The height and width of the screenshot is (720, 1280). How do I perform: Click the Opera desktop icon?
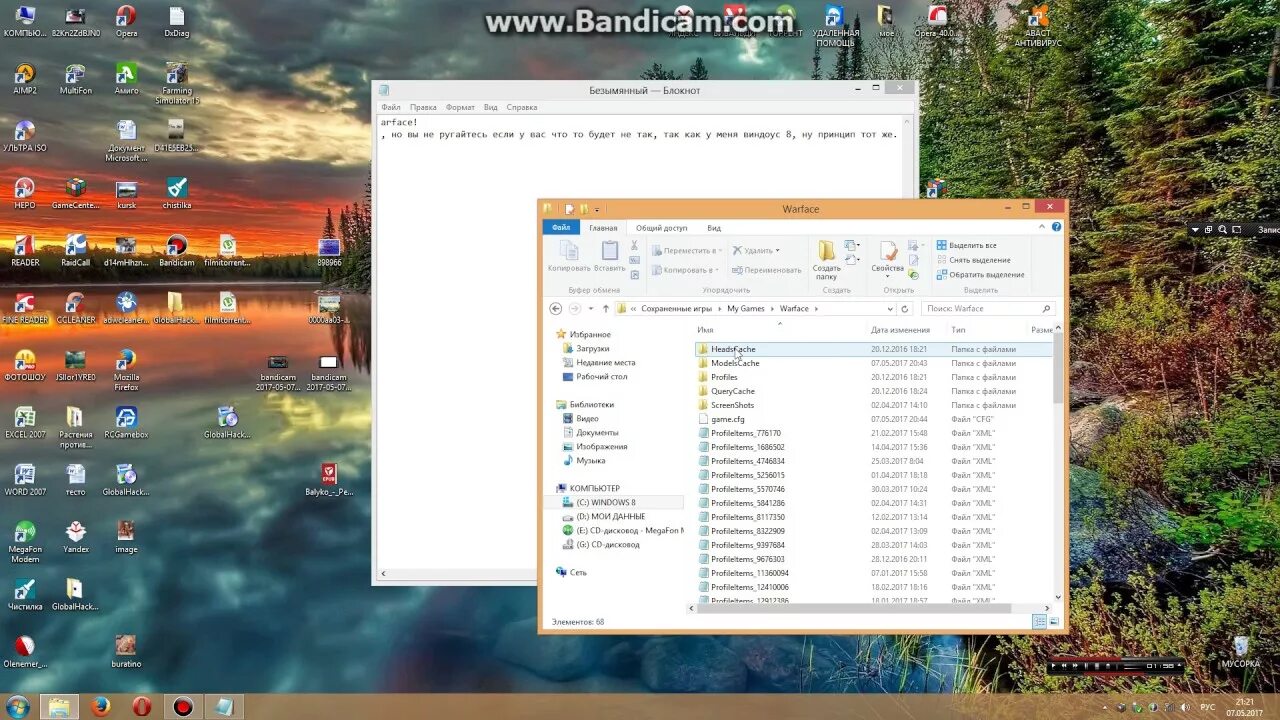point(126,22)
